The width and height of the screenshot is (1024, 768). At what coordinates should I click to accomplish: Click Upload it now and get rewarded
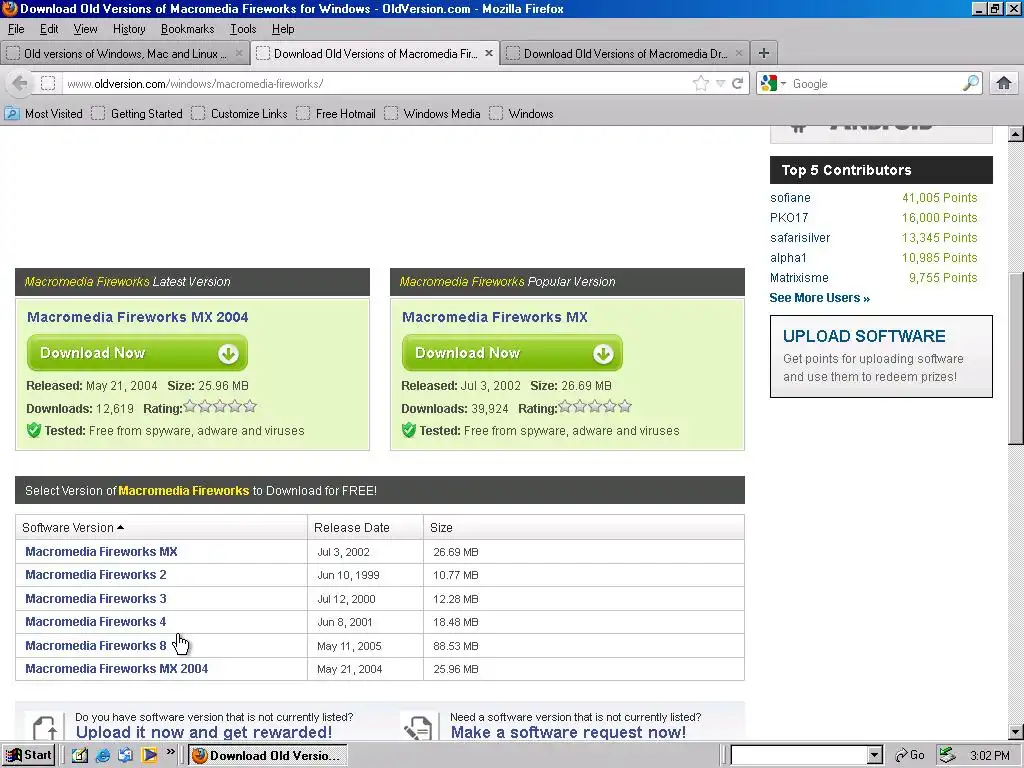pyautogui.click(x=204, y=733)
